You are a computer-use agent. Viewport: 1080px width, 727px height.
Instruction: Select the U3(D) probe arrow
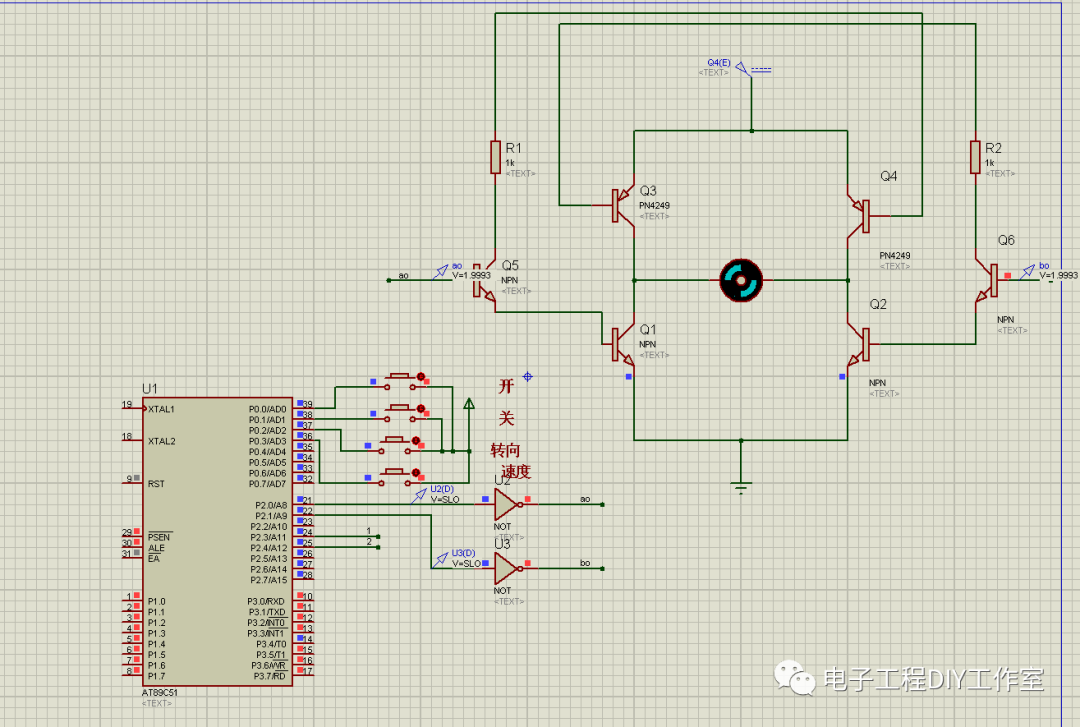[441, 559]
